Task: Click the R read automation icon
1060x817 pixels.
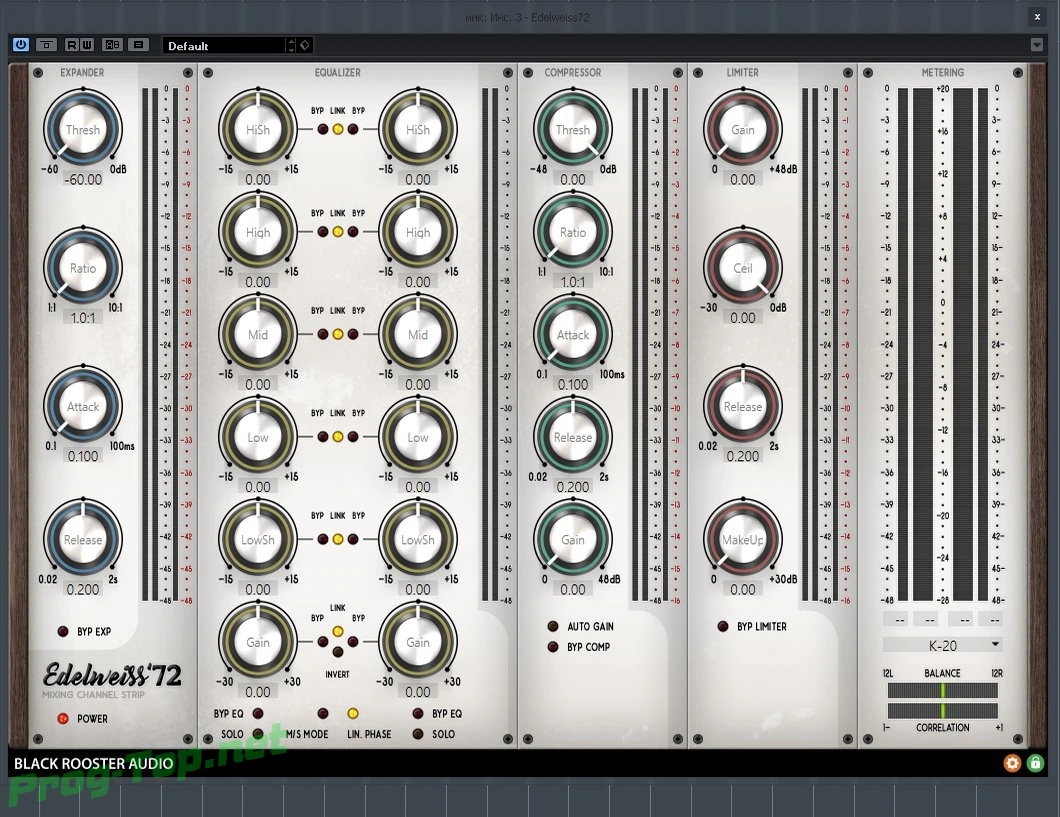Action: 72,45
